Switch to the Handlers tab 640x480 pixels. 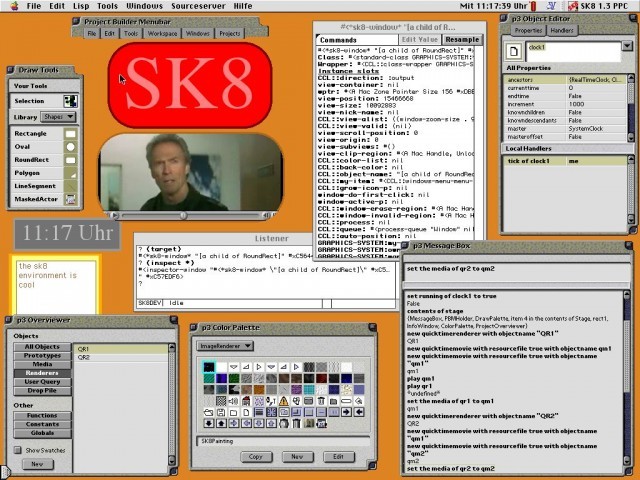click(562, 30)
